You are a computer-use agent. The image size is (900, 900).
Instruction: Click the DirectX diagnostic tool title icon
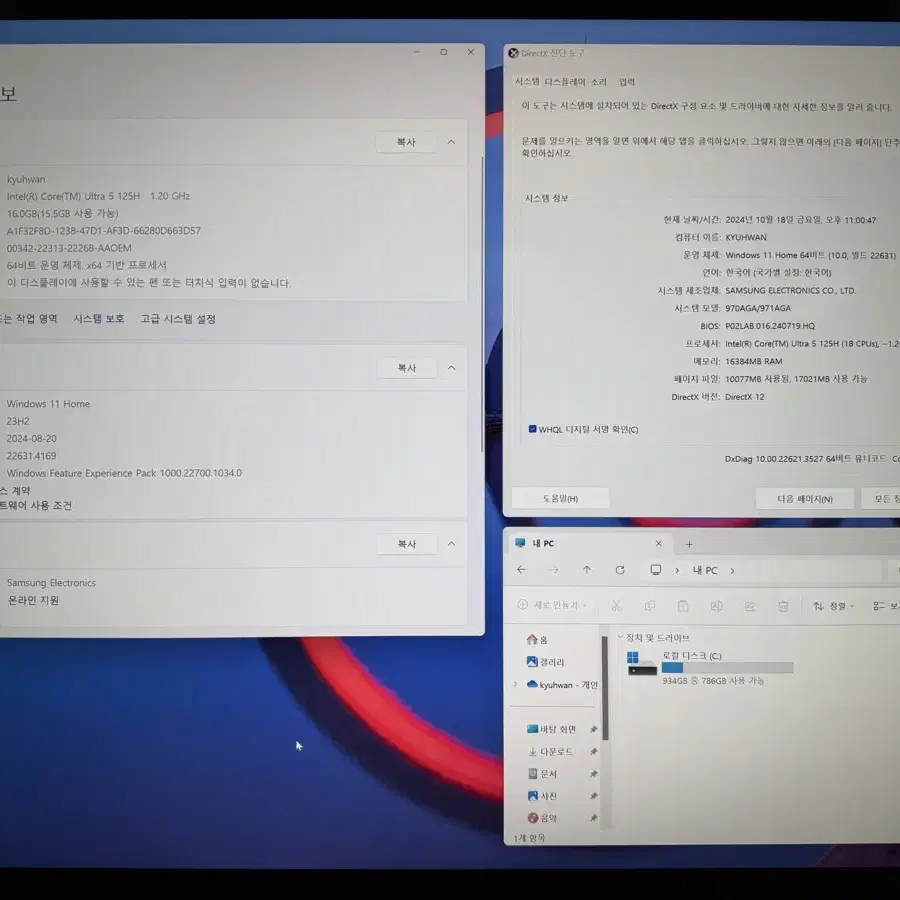pos(513,53)
